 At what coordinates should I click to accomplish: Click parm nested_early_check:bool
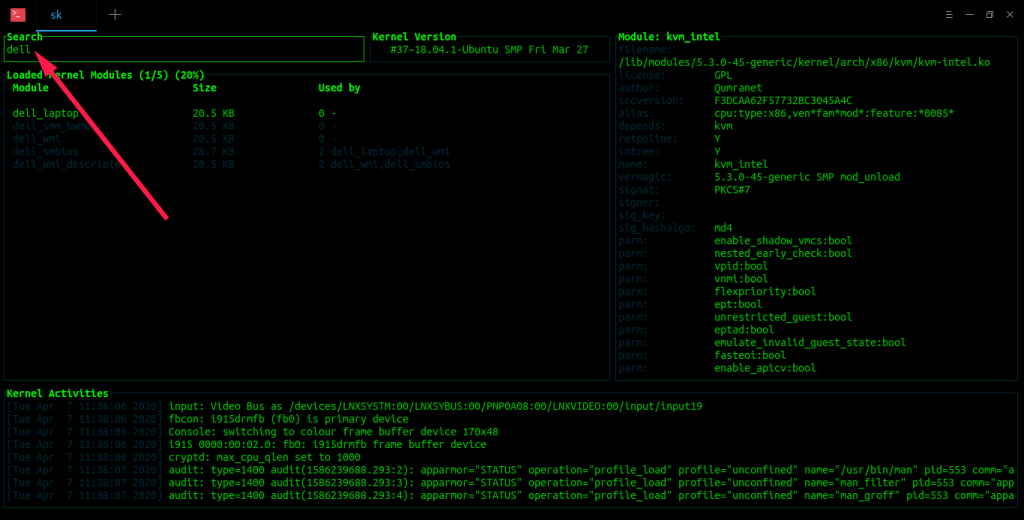(x=783, y=253)
